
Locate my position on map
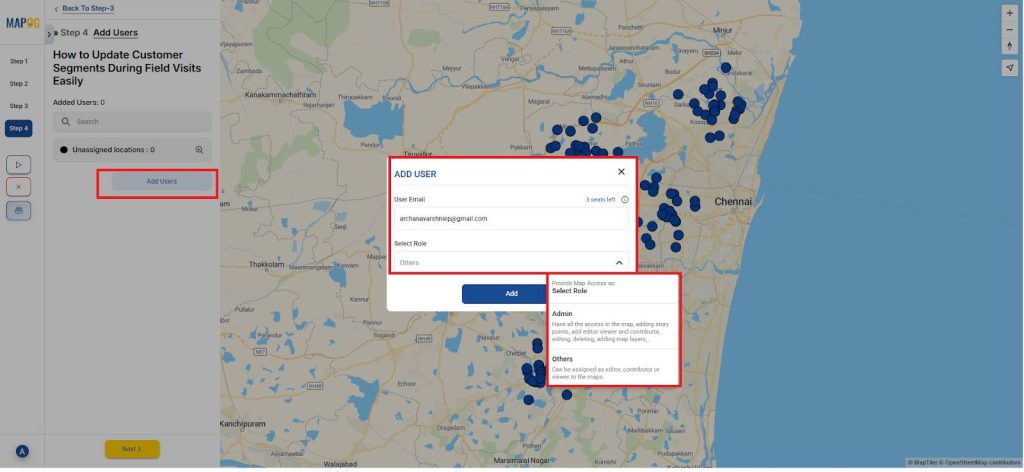(x=1009, y=67)
